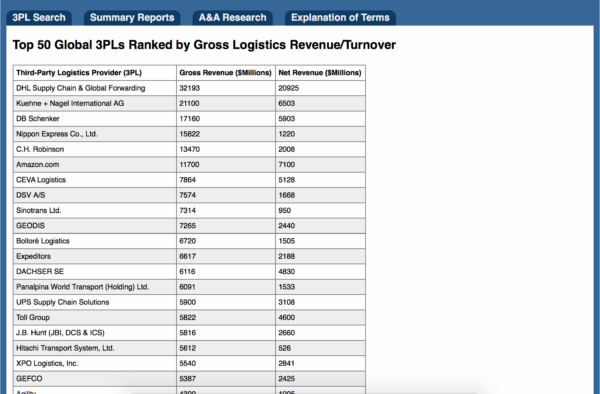Click net revenue value 5903
The width and height of the screenshot is (600, 394).
pos(287,119)
